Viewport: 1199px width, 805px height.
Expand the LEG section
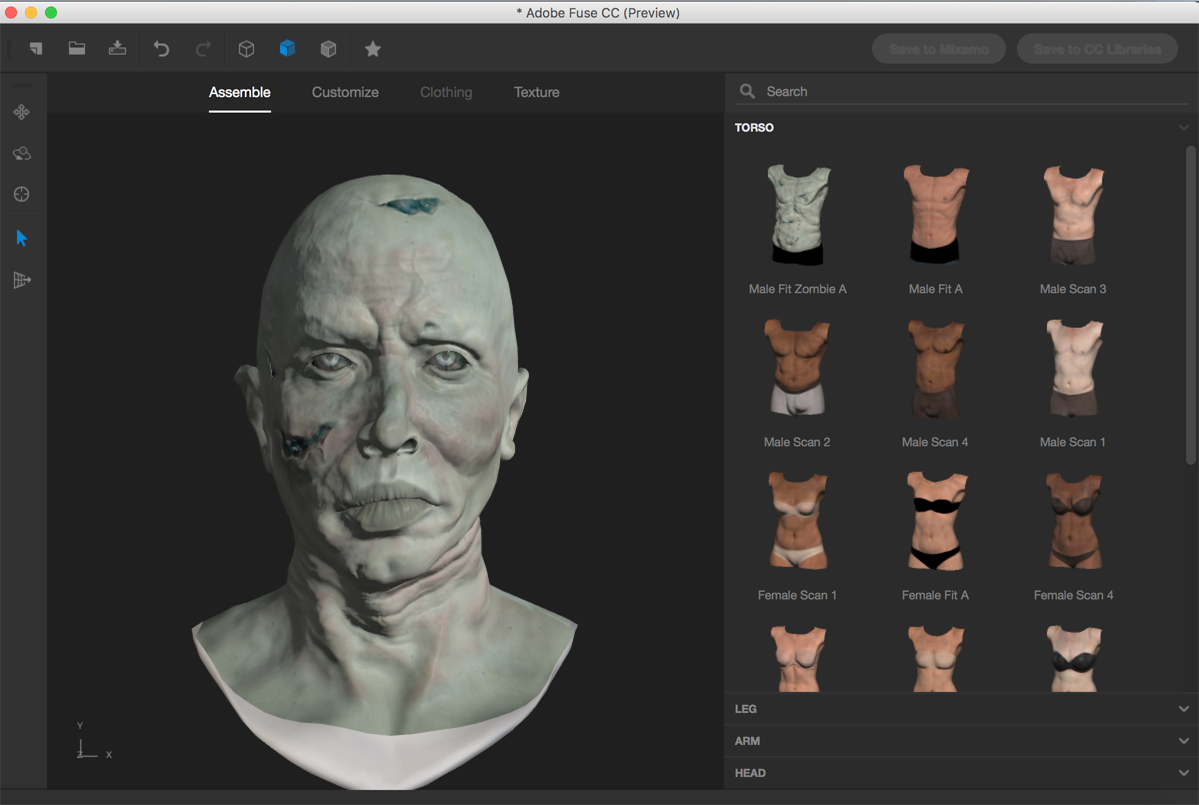coord(961,709)
